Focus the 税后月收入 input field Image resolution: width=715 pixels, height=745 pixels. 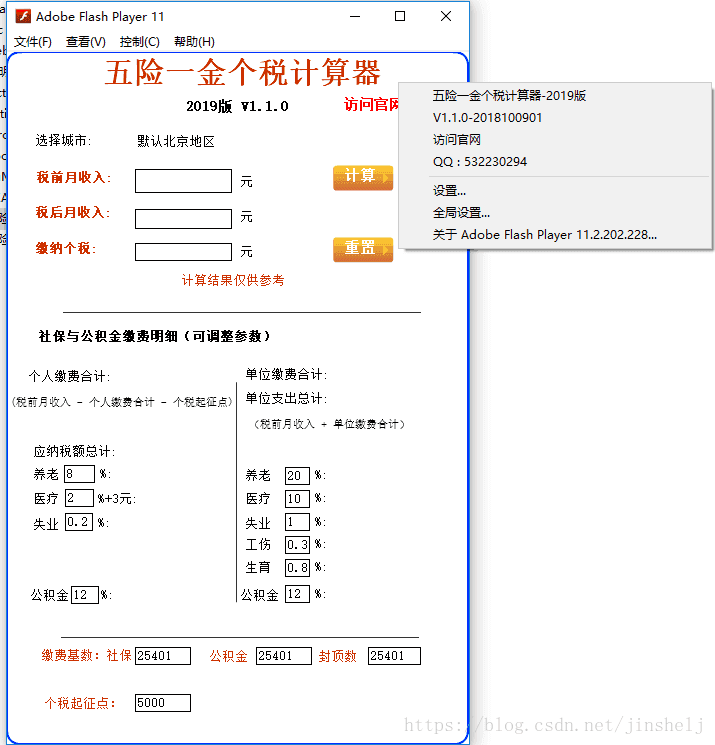183,219
